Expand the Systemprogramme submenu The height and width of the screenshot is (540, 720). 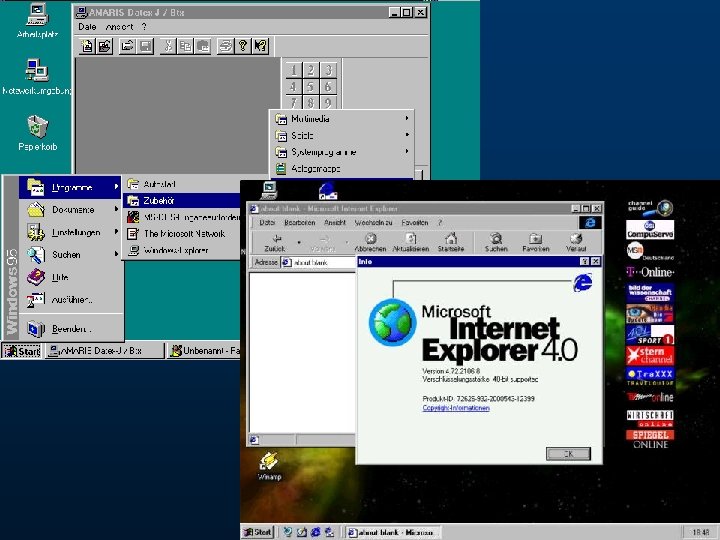click(342, 152)
